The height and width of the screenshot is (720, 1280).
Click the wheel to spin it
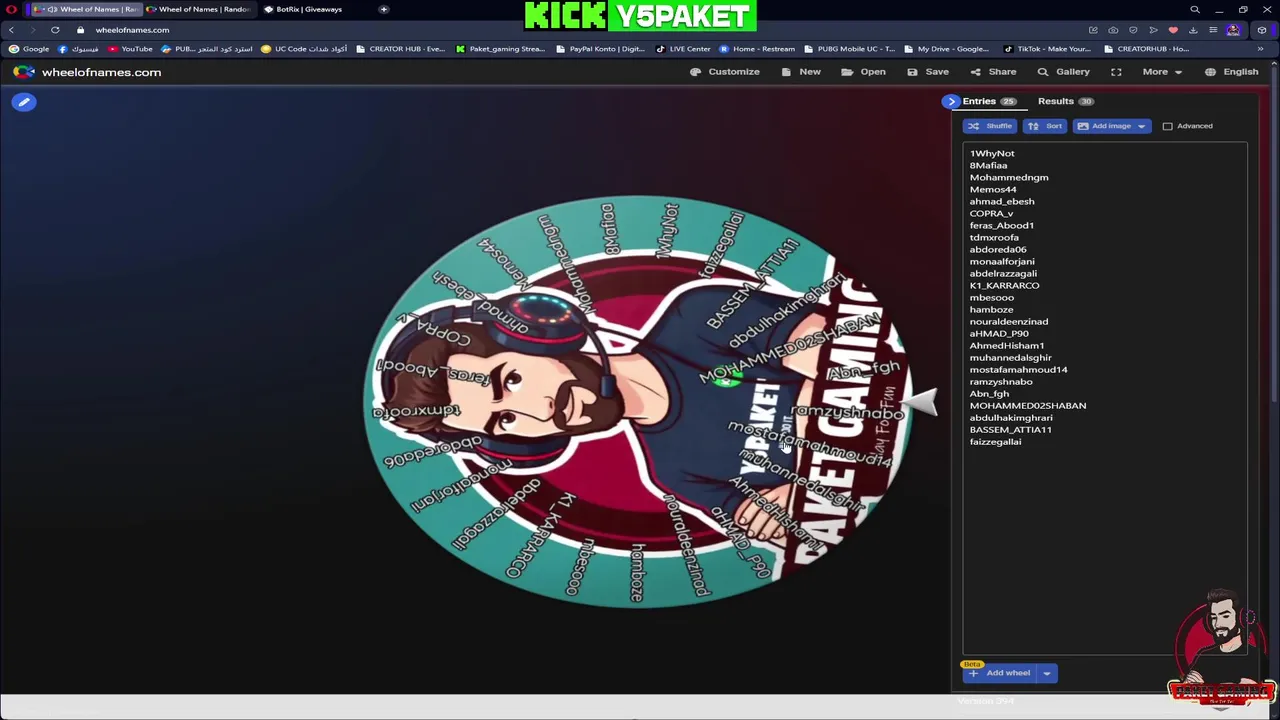[x=640, y=402]
